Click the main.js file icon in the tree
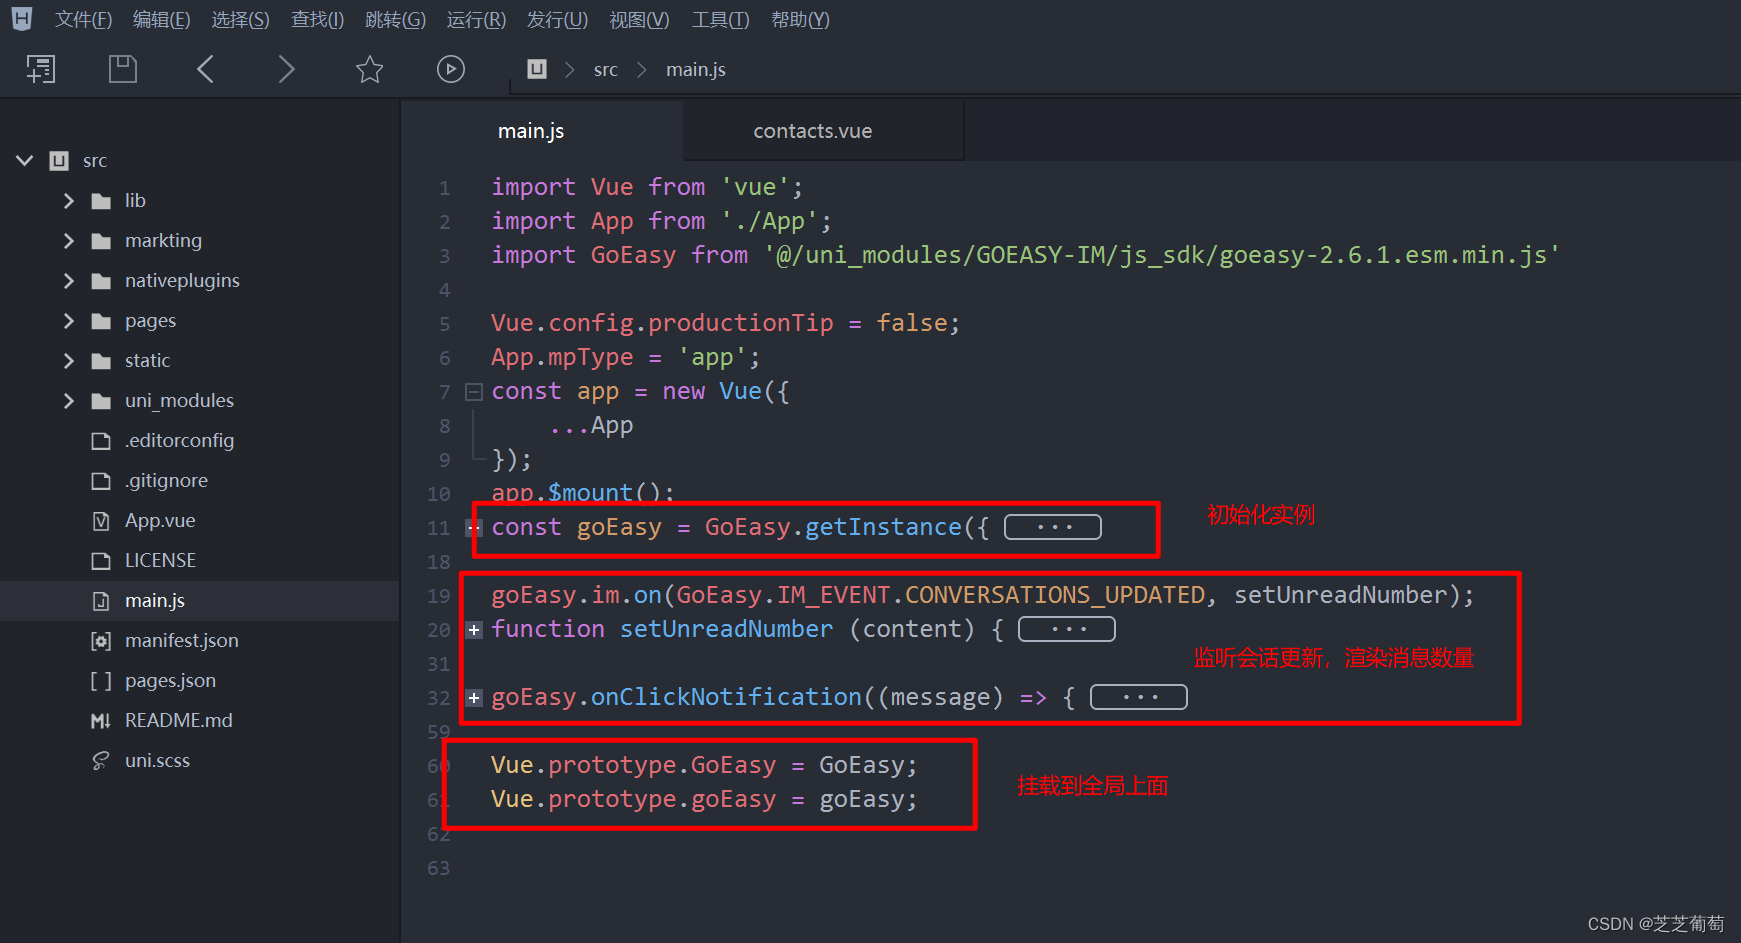Image resolution: width=1741 pixels, height=943 pixels. (101, 601)
